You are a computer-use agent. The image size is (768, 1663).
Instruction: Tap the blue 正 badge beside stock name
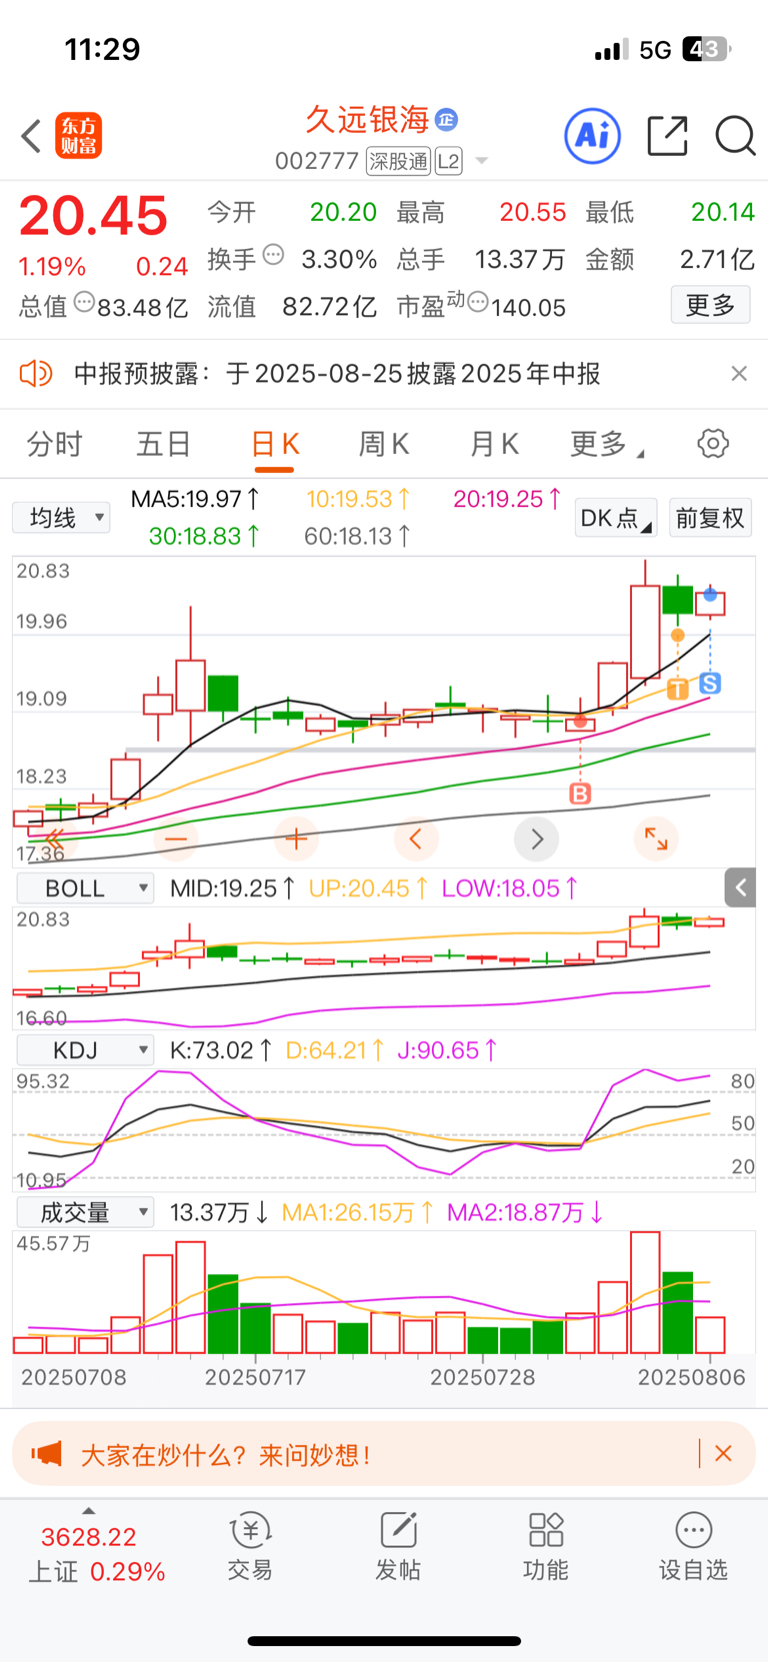click(x=446, y=120)
